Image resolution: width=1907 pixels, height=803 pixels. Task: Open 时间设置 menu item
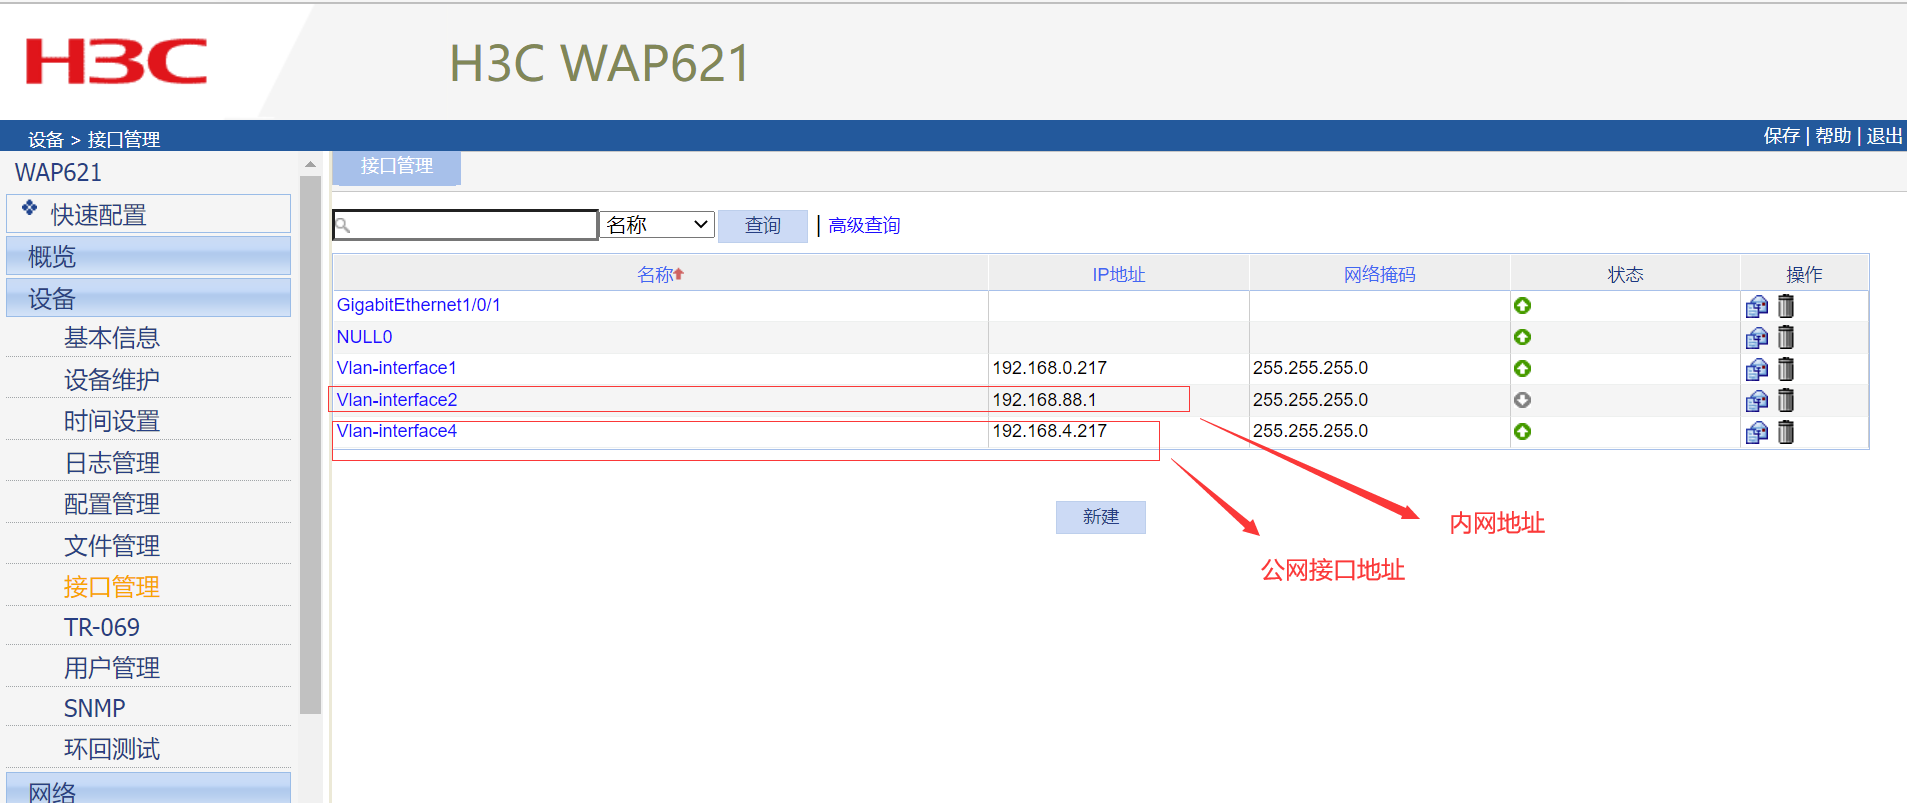pos(112,421)
